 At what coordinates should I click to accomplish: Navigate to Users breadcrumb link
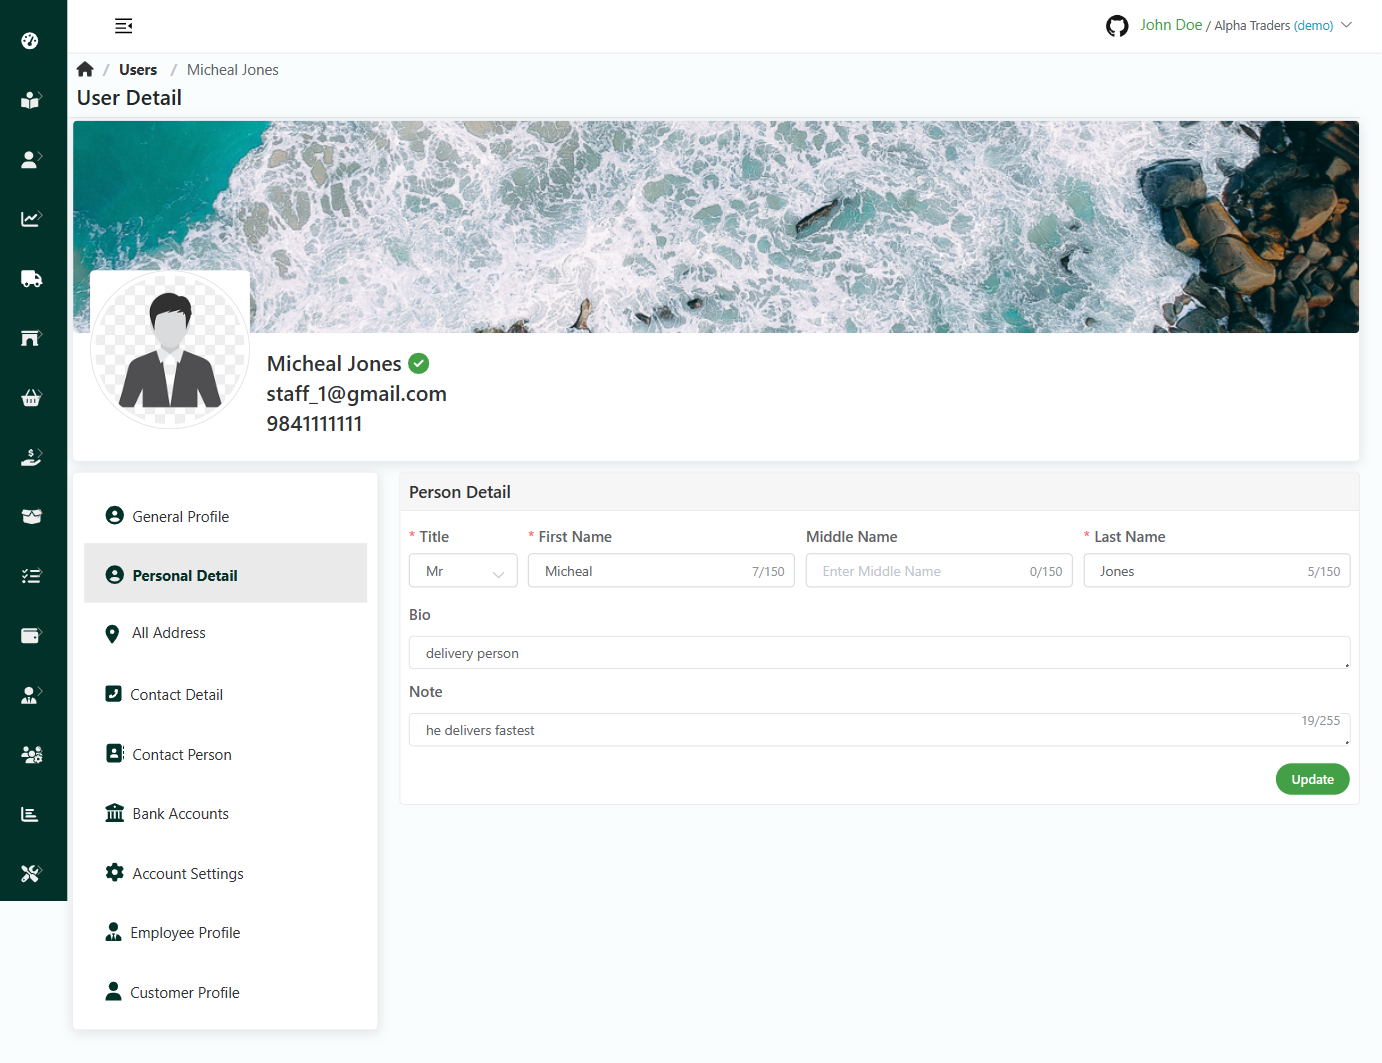138,70
